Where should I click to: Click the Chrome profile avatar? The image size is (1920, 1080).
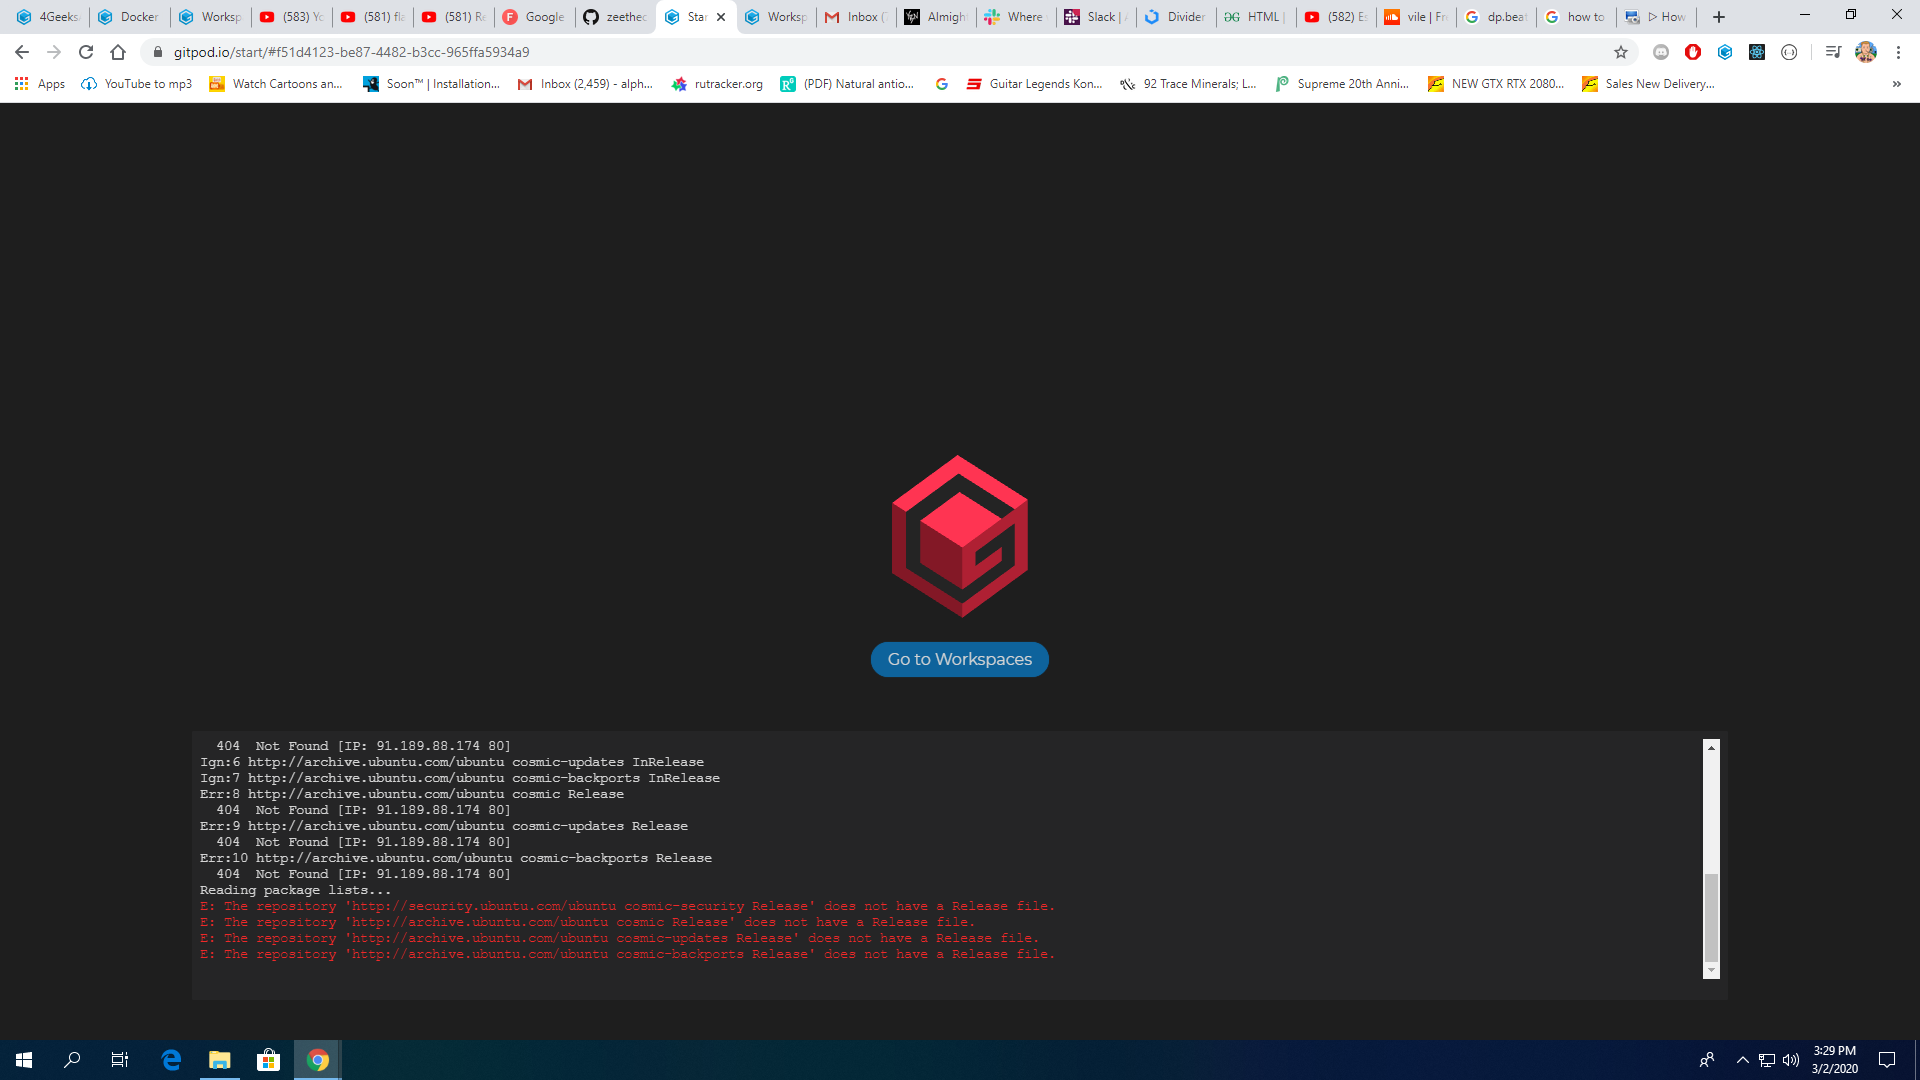[1866, 52]
